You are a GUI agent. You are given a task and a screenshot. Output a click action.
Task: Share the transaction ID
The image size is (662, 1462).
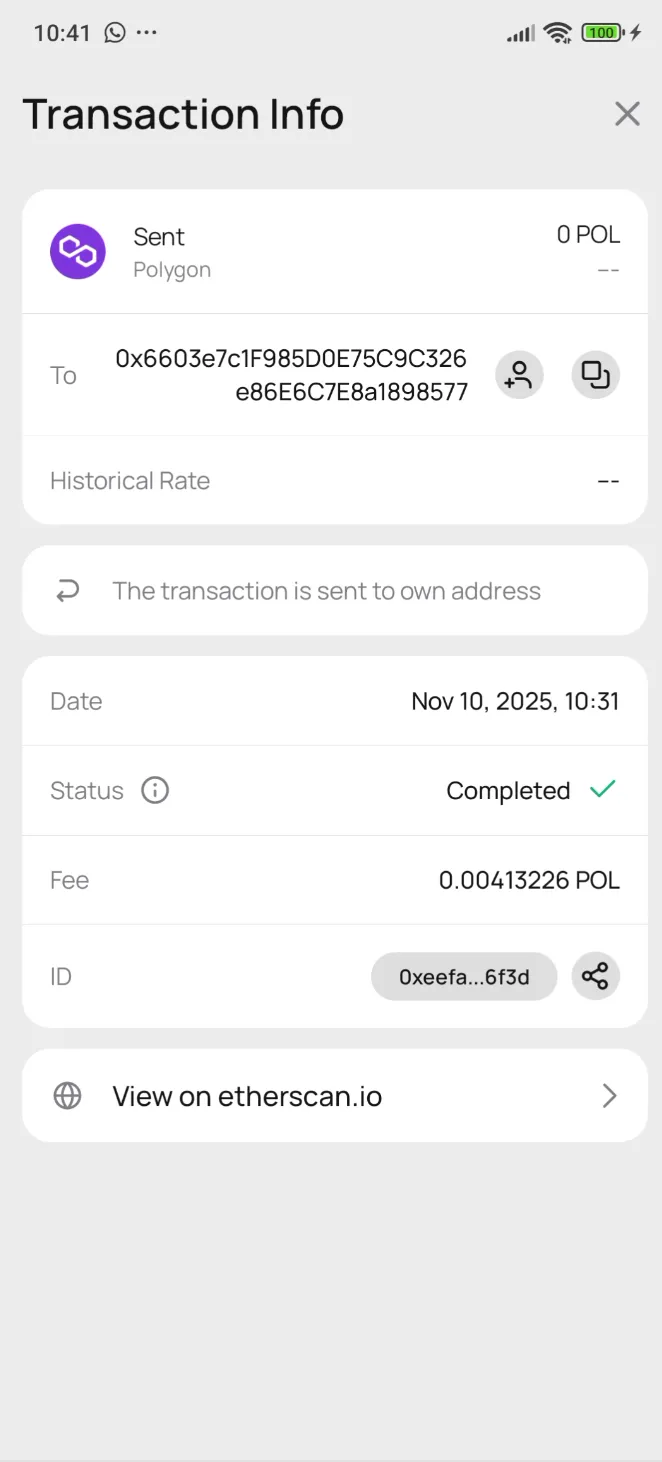click(x=596, y=976)
